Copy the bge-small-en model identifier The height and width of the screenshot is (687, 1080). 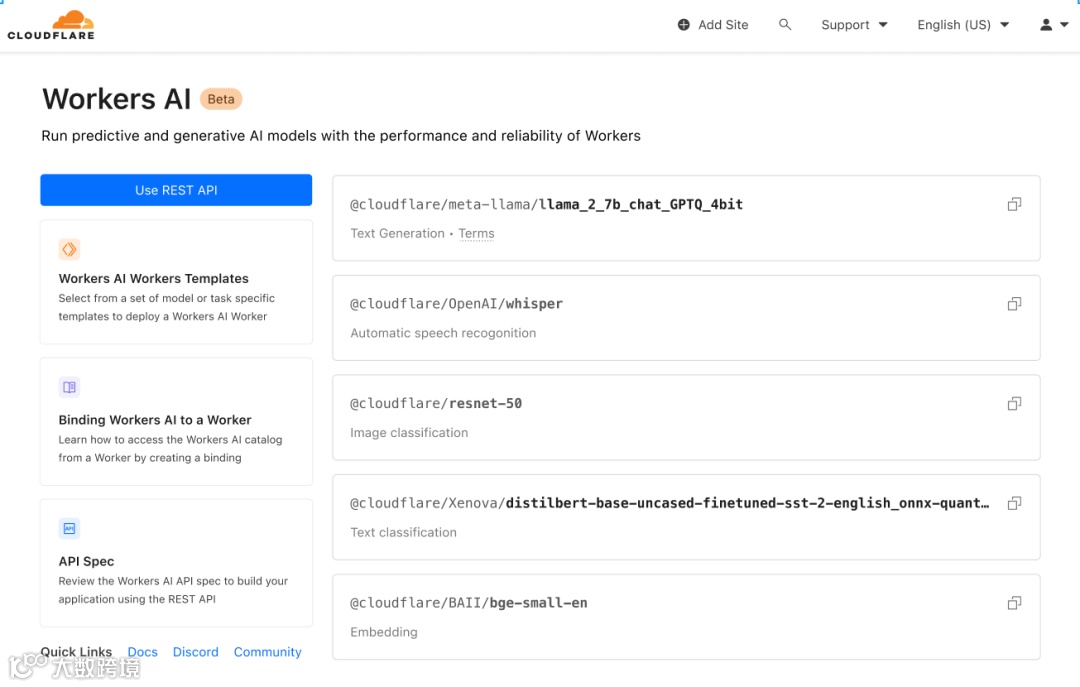click(1014, 603)
